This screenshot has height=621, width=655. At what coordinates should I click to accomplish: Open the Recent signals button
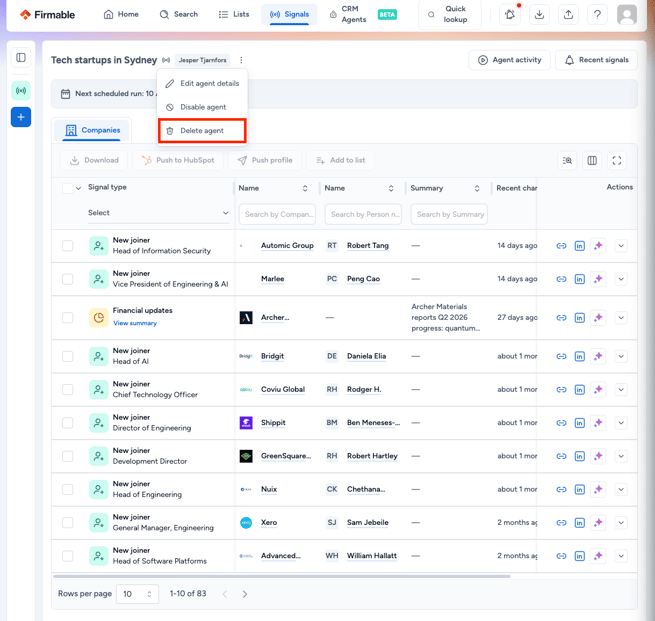click(x=596, y=60)
